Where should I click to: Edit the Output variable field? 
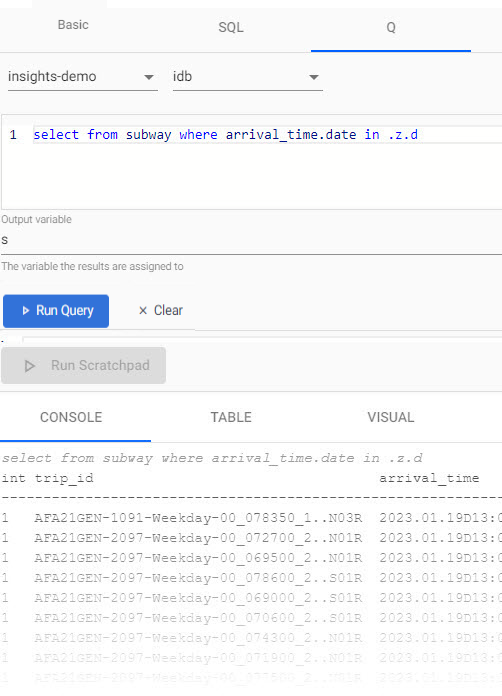(251, 241)
